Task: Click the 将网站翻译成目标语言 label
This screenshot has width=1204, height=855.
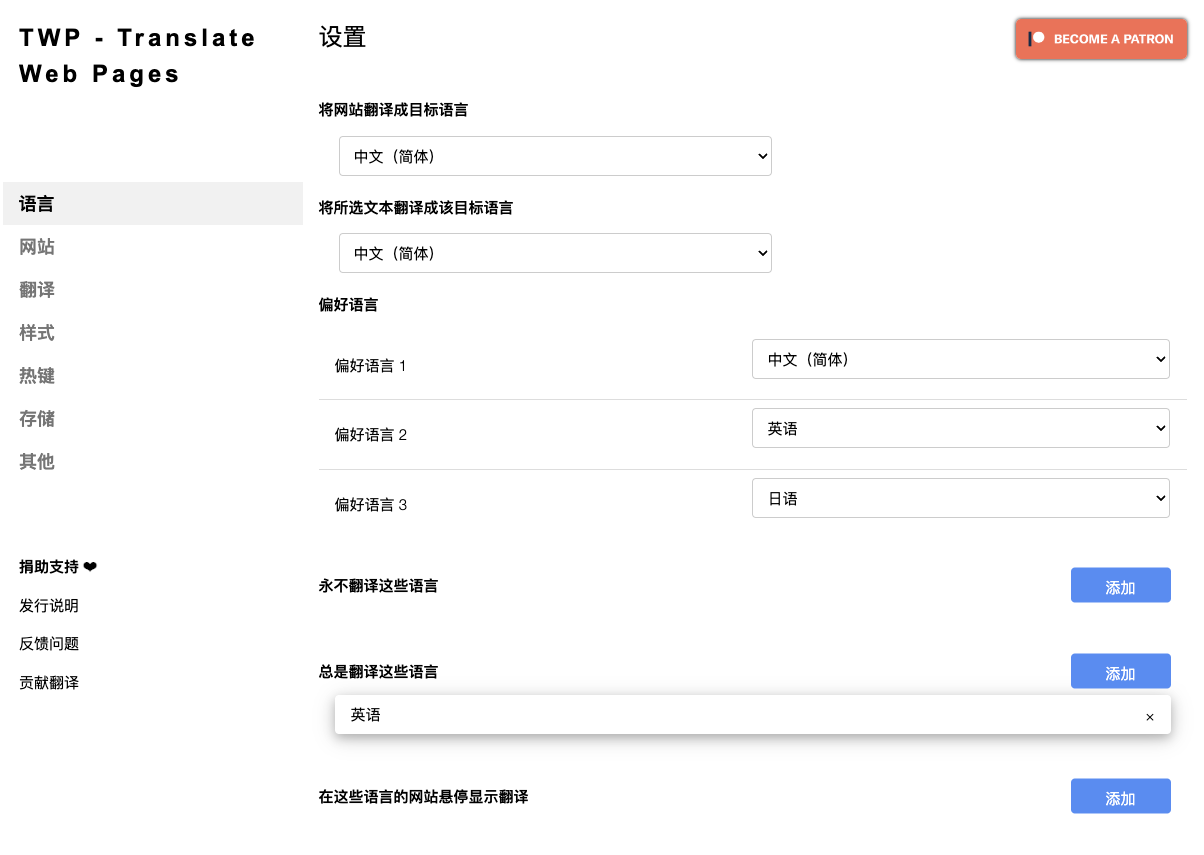Action: [x=393, y=110]
